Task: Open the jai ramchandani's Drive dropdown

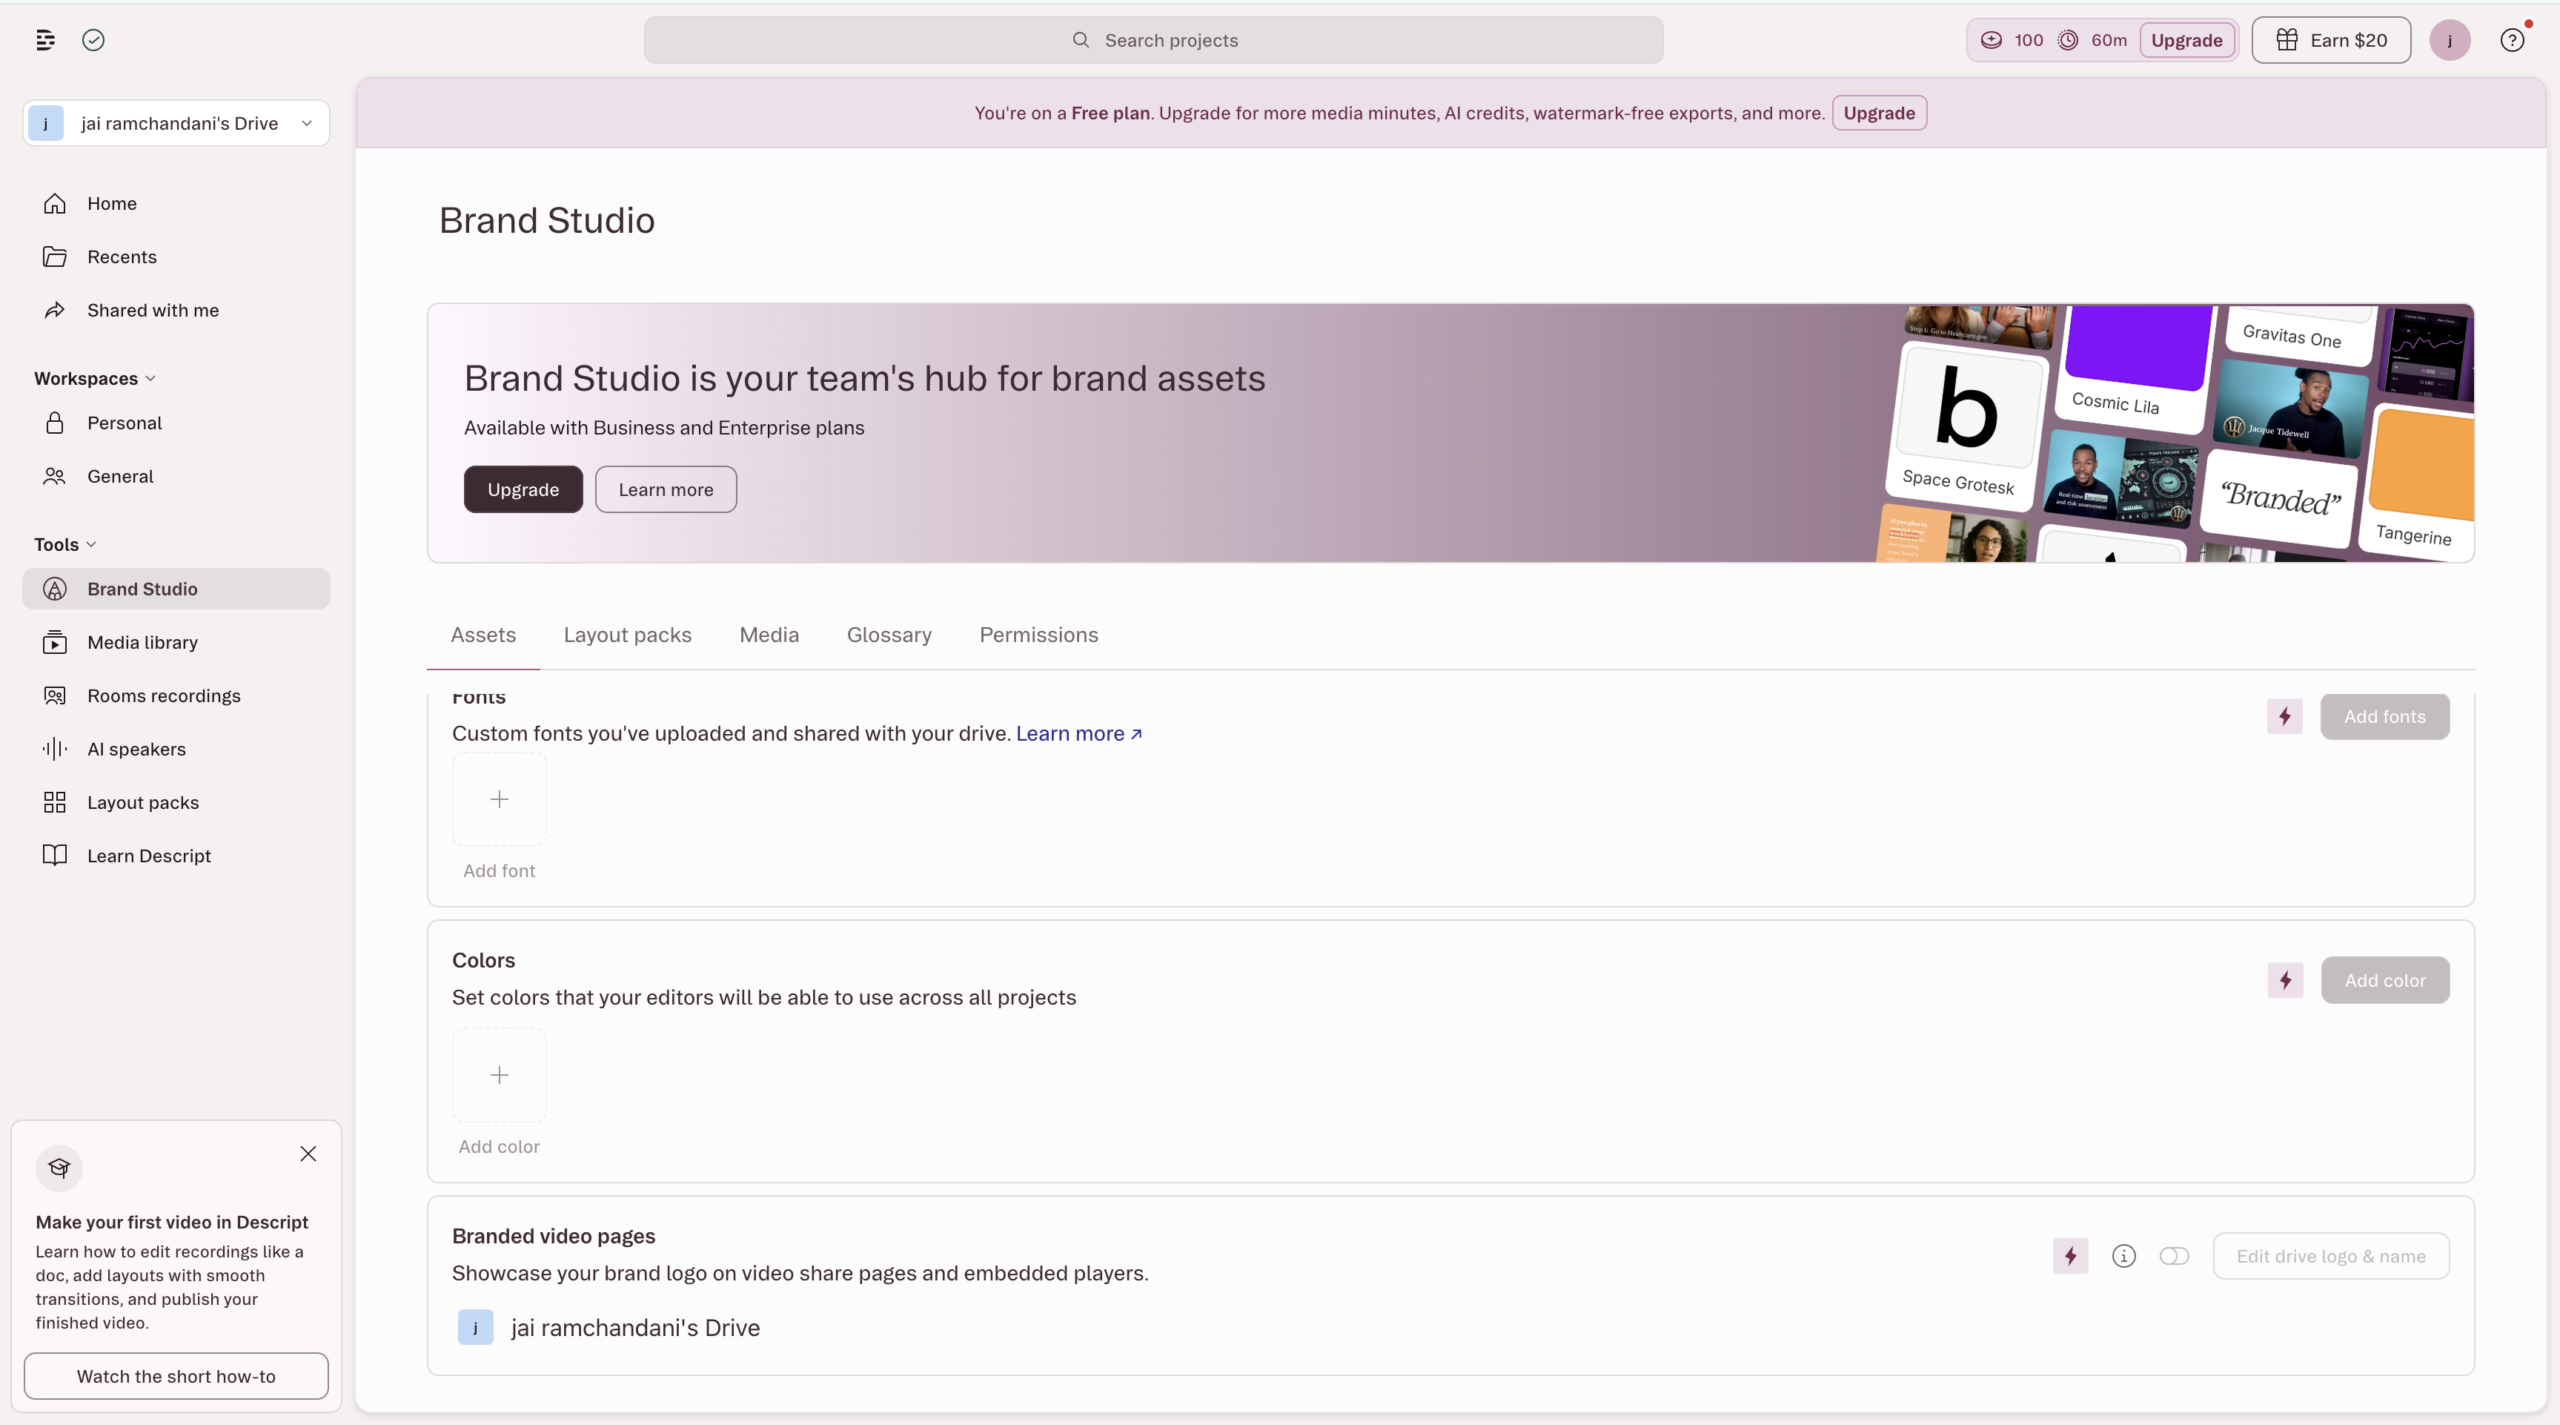Action: (176, 123)
